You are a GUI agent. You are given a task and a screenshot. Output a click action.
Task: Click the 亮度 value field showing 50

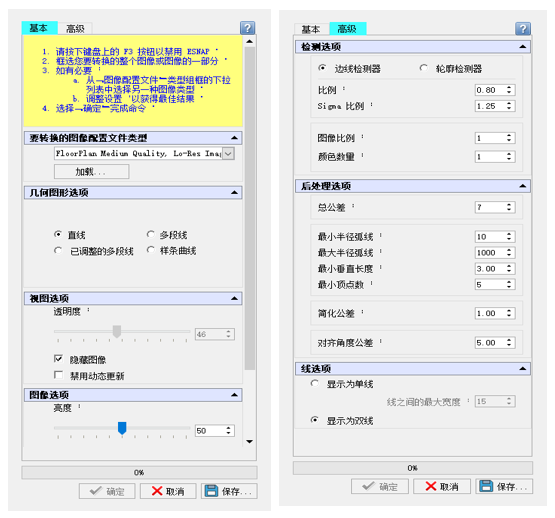click(214, 431)
